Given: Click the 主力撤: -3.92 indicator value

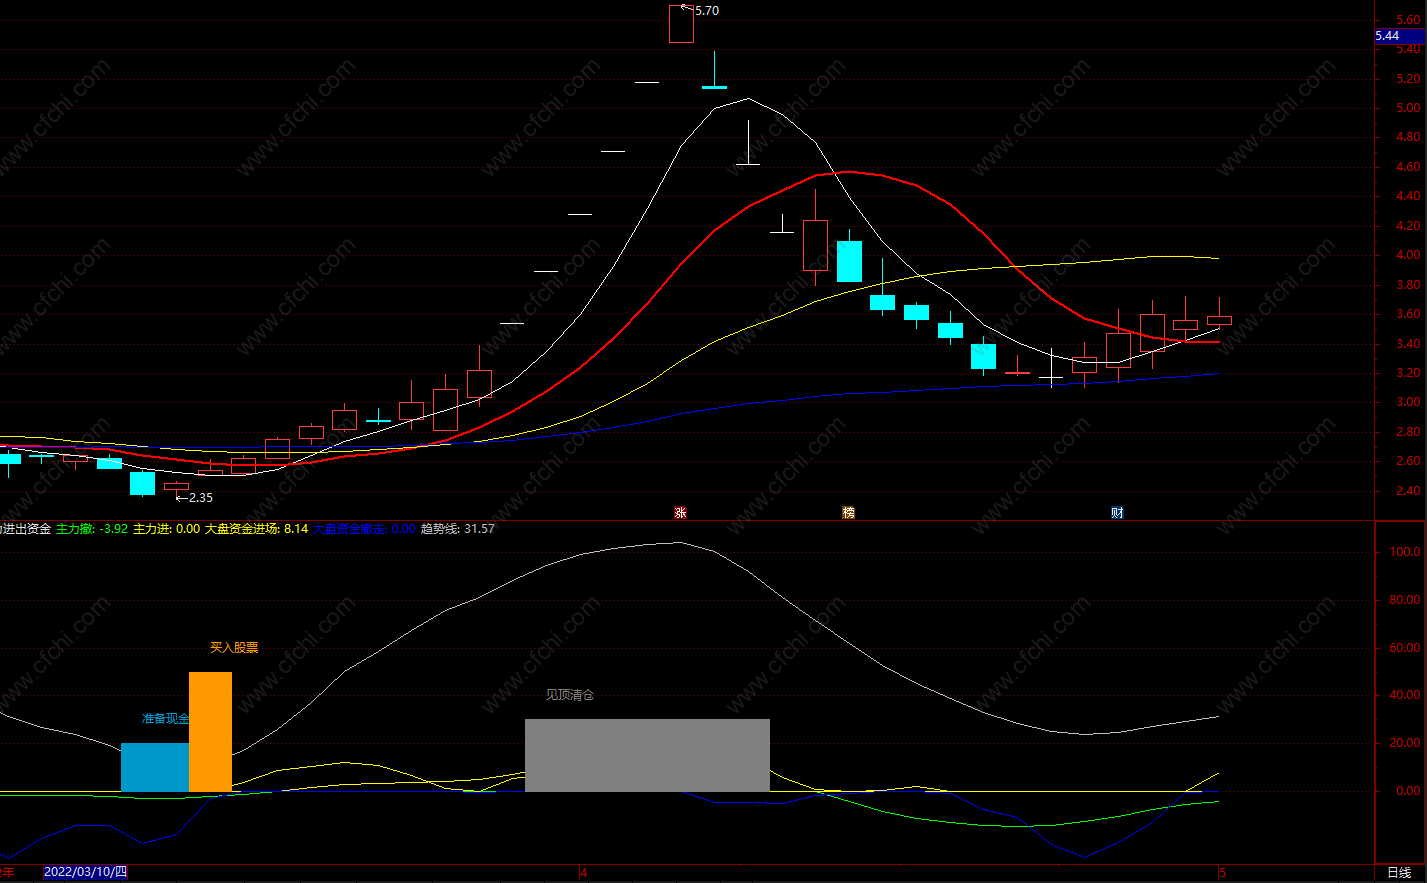Looking at the screenshot, I should click(92, 529).
